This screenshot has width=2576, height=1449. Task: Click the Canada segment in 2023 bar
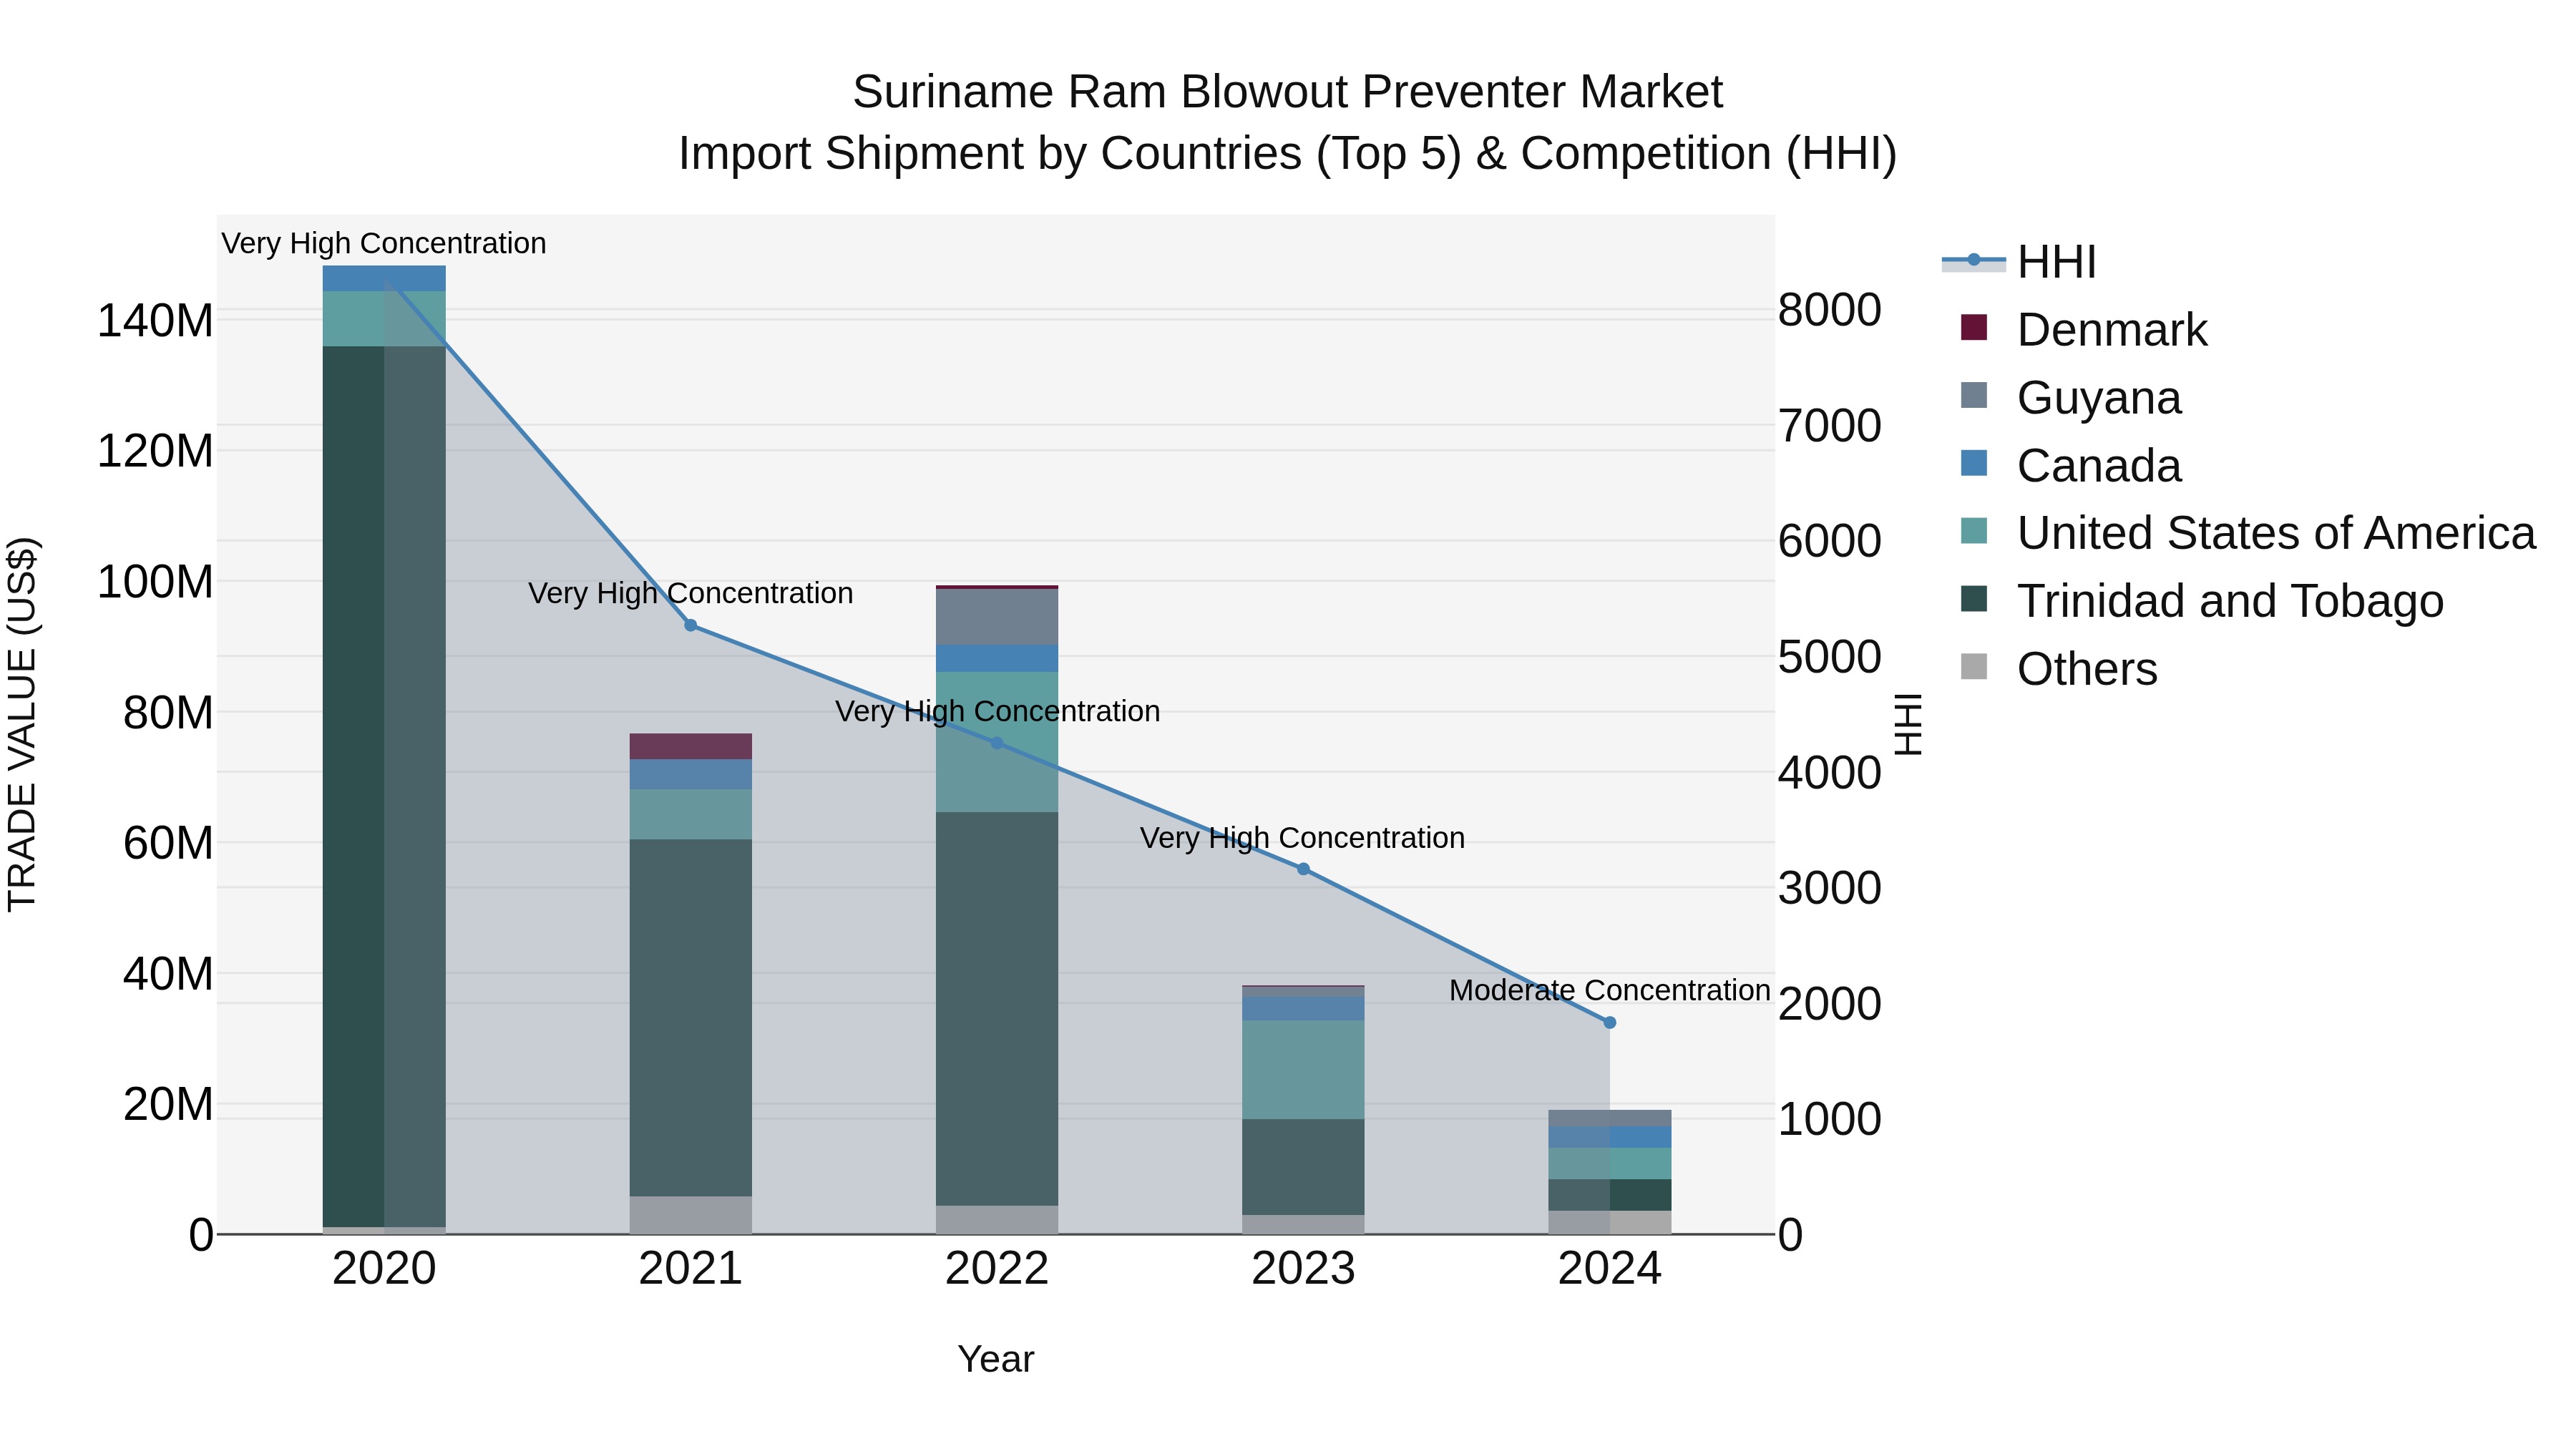tap(1303, 1009)
